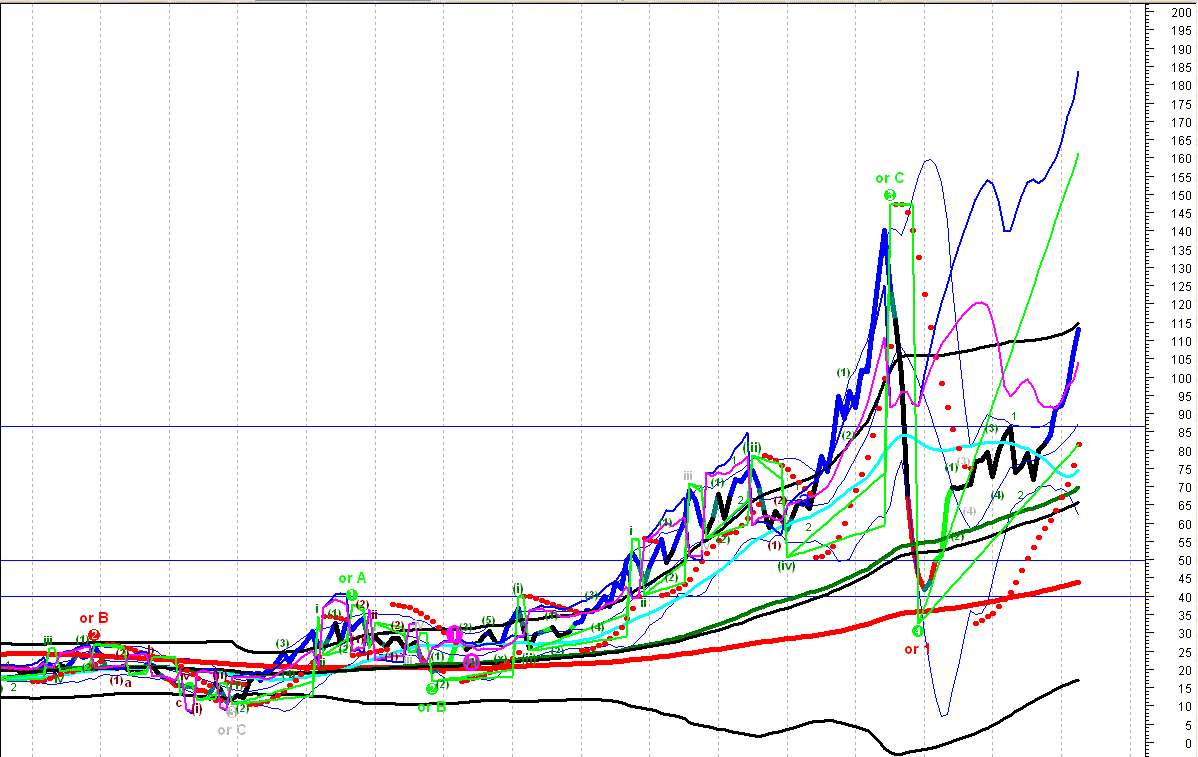Click the 150 value on price axis
1198x757 pixels.
coord(1181,196)
